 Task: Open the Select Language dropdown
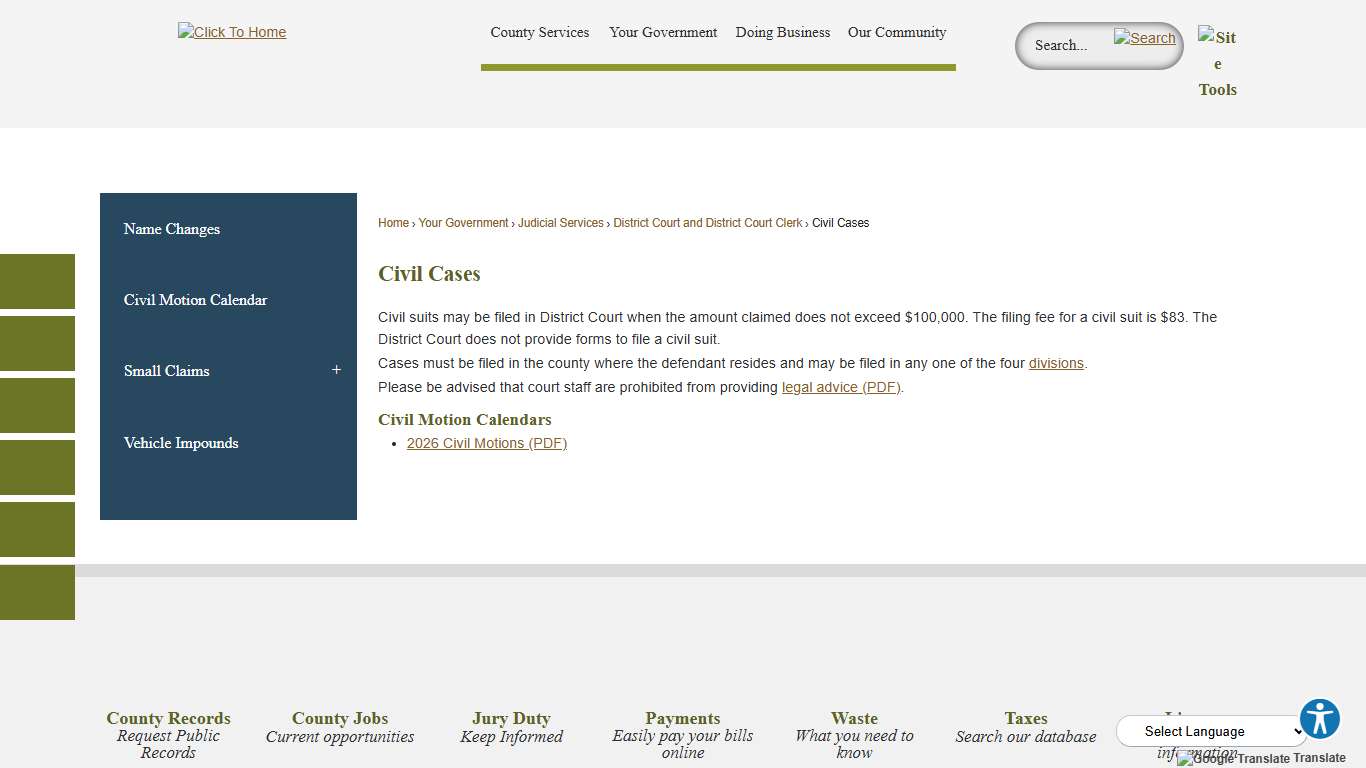pos(1210,731)
